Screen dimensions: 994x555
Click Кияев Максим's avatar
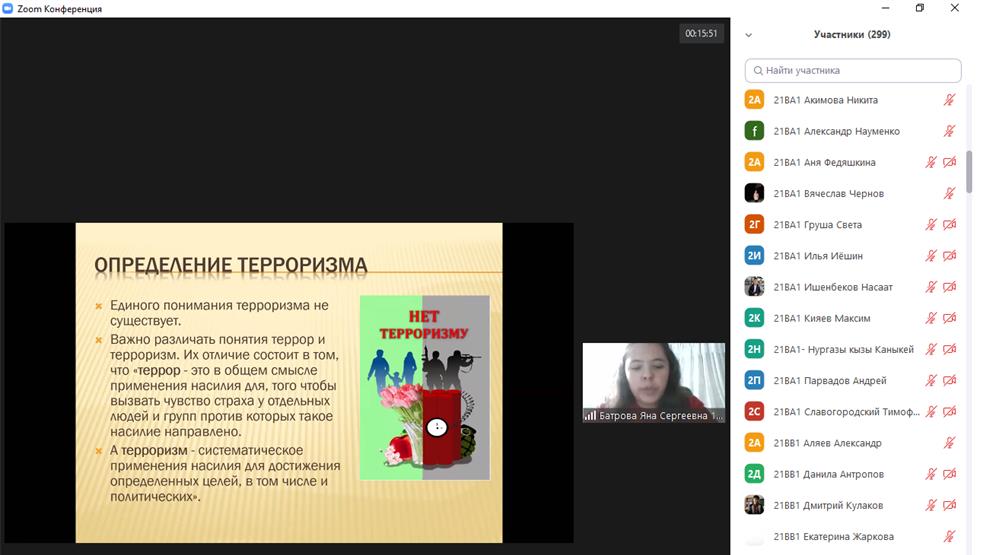click(754, 318)
